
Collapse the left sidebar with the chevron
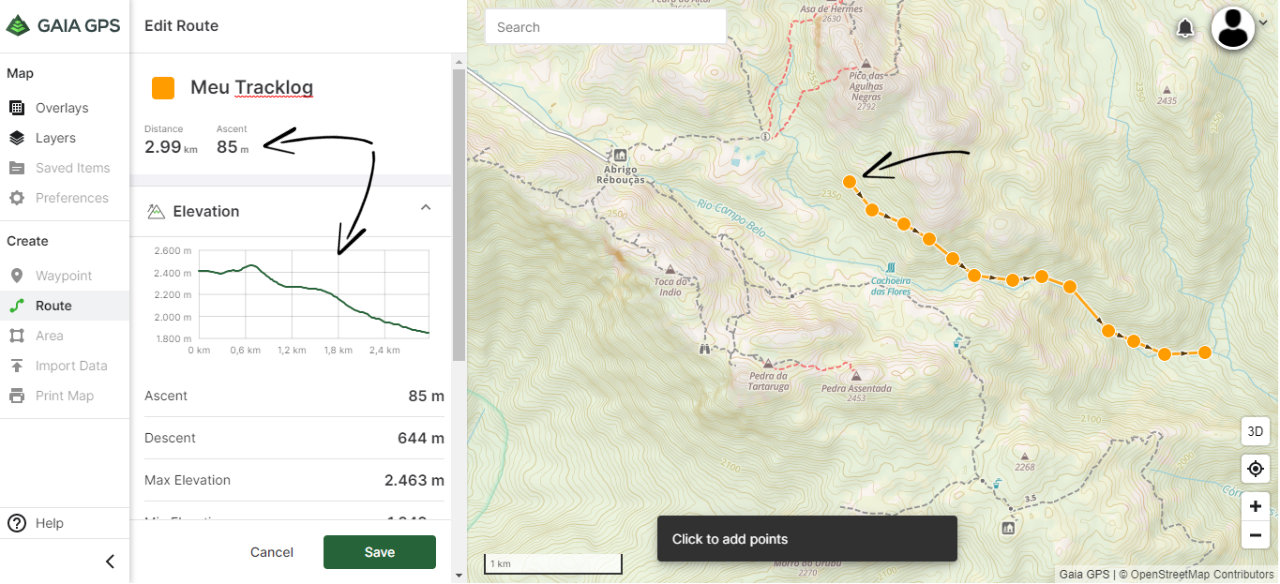coord(110,562)
